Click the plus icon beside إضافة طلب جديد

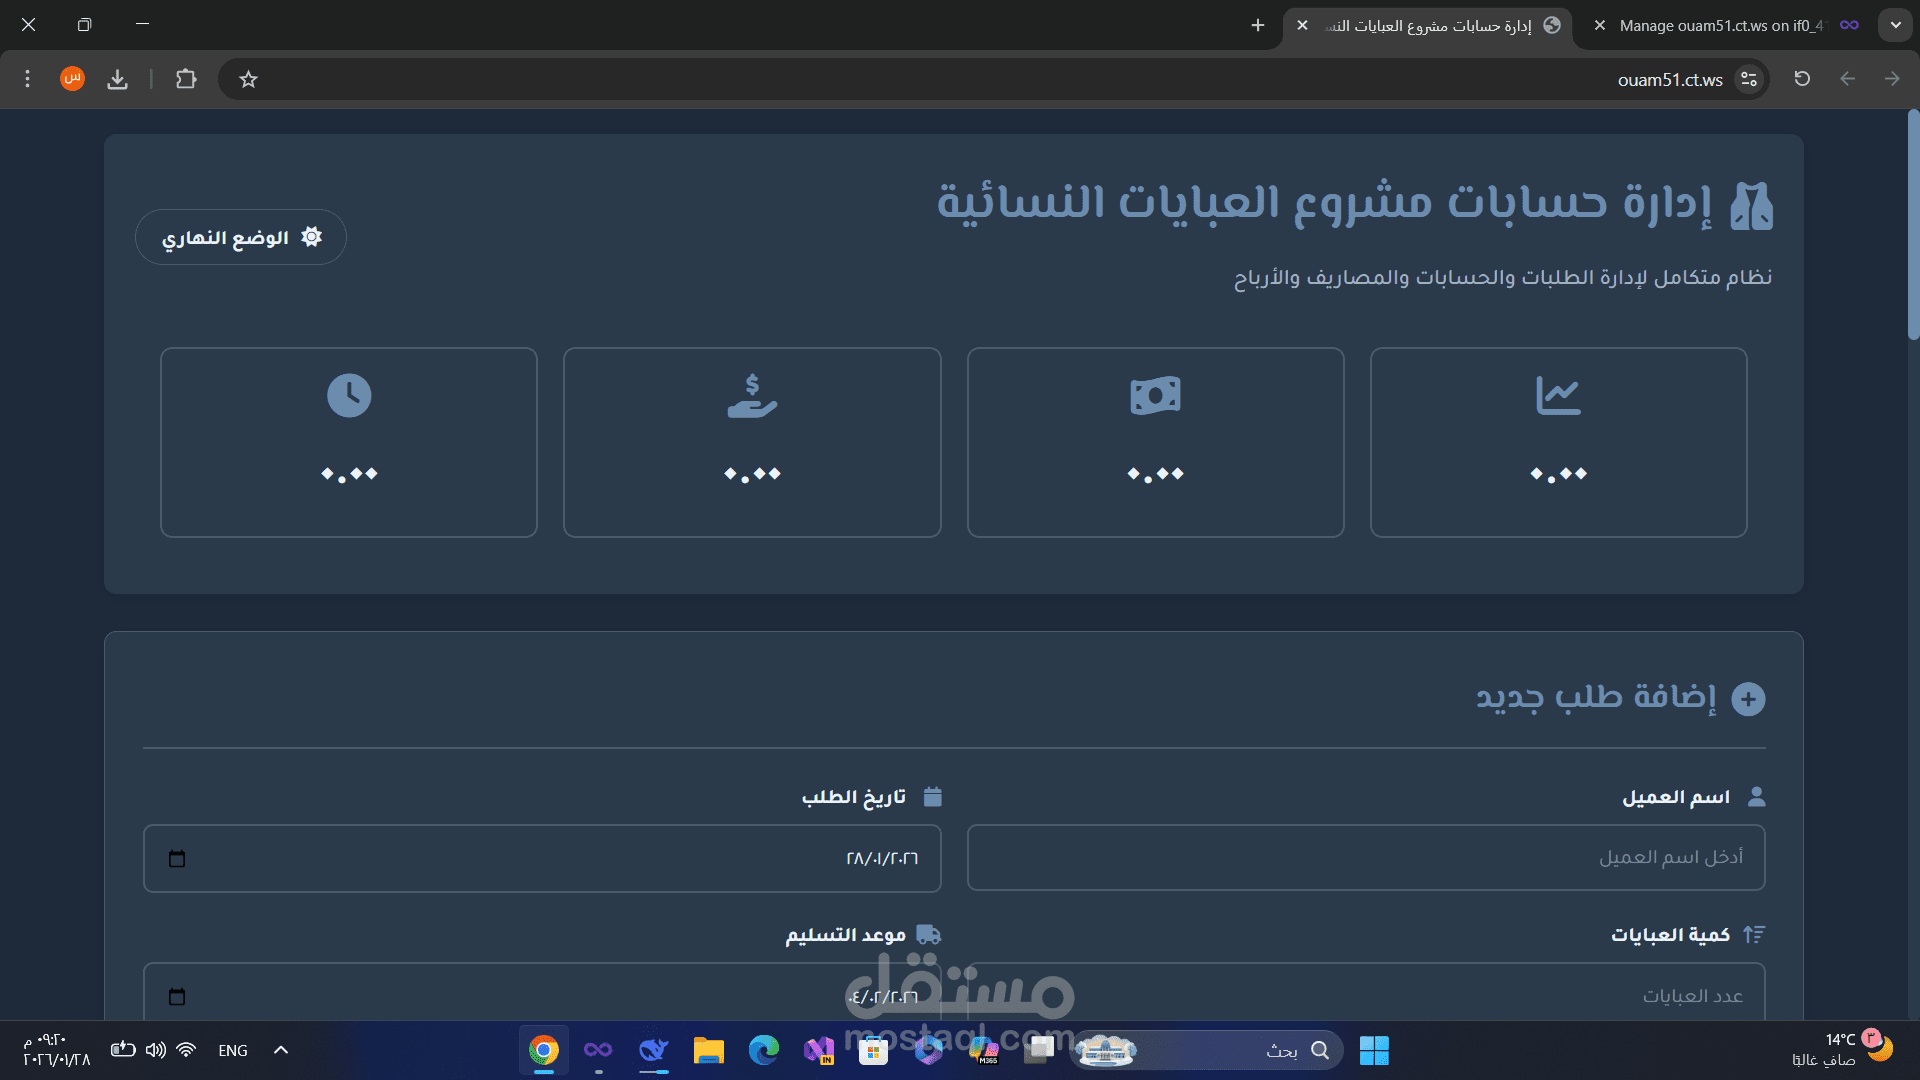[1750, 699]
